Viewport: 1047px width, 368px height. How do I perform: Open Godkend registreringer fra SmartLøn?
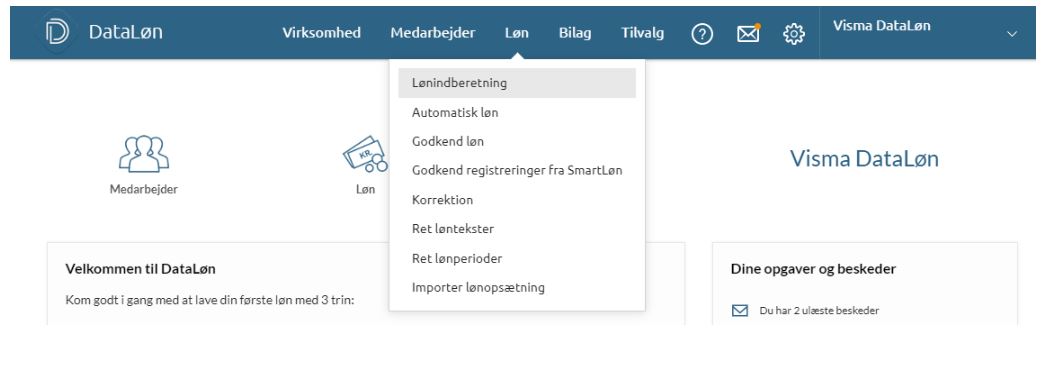coord(517,170)
